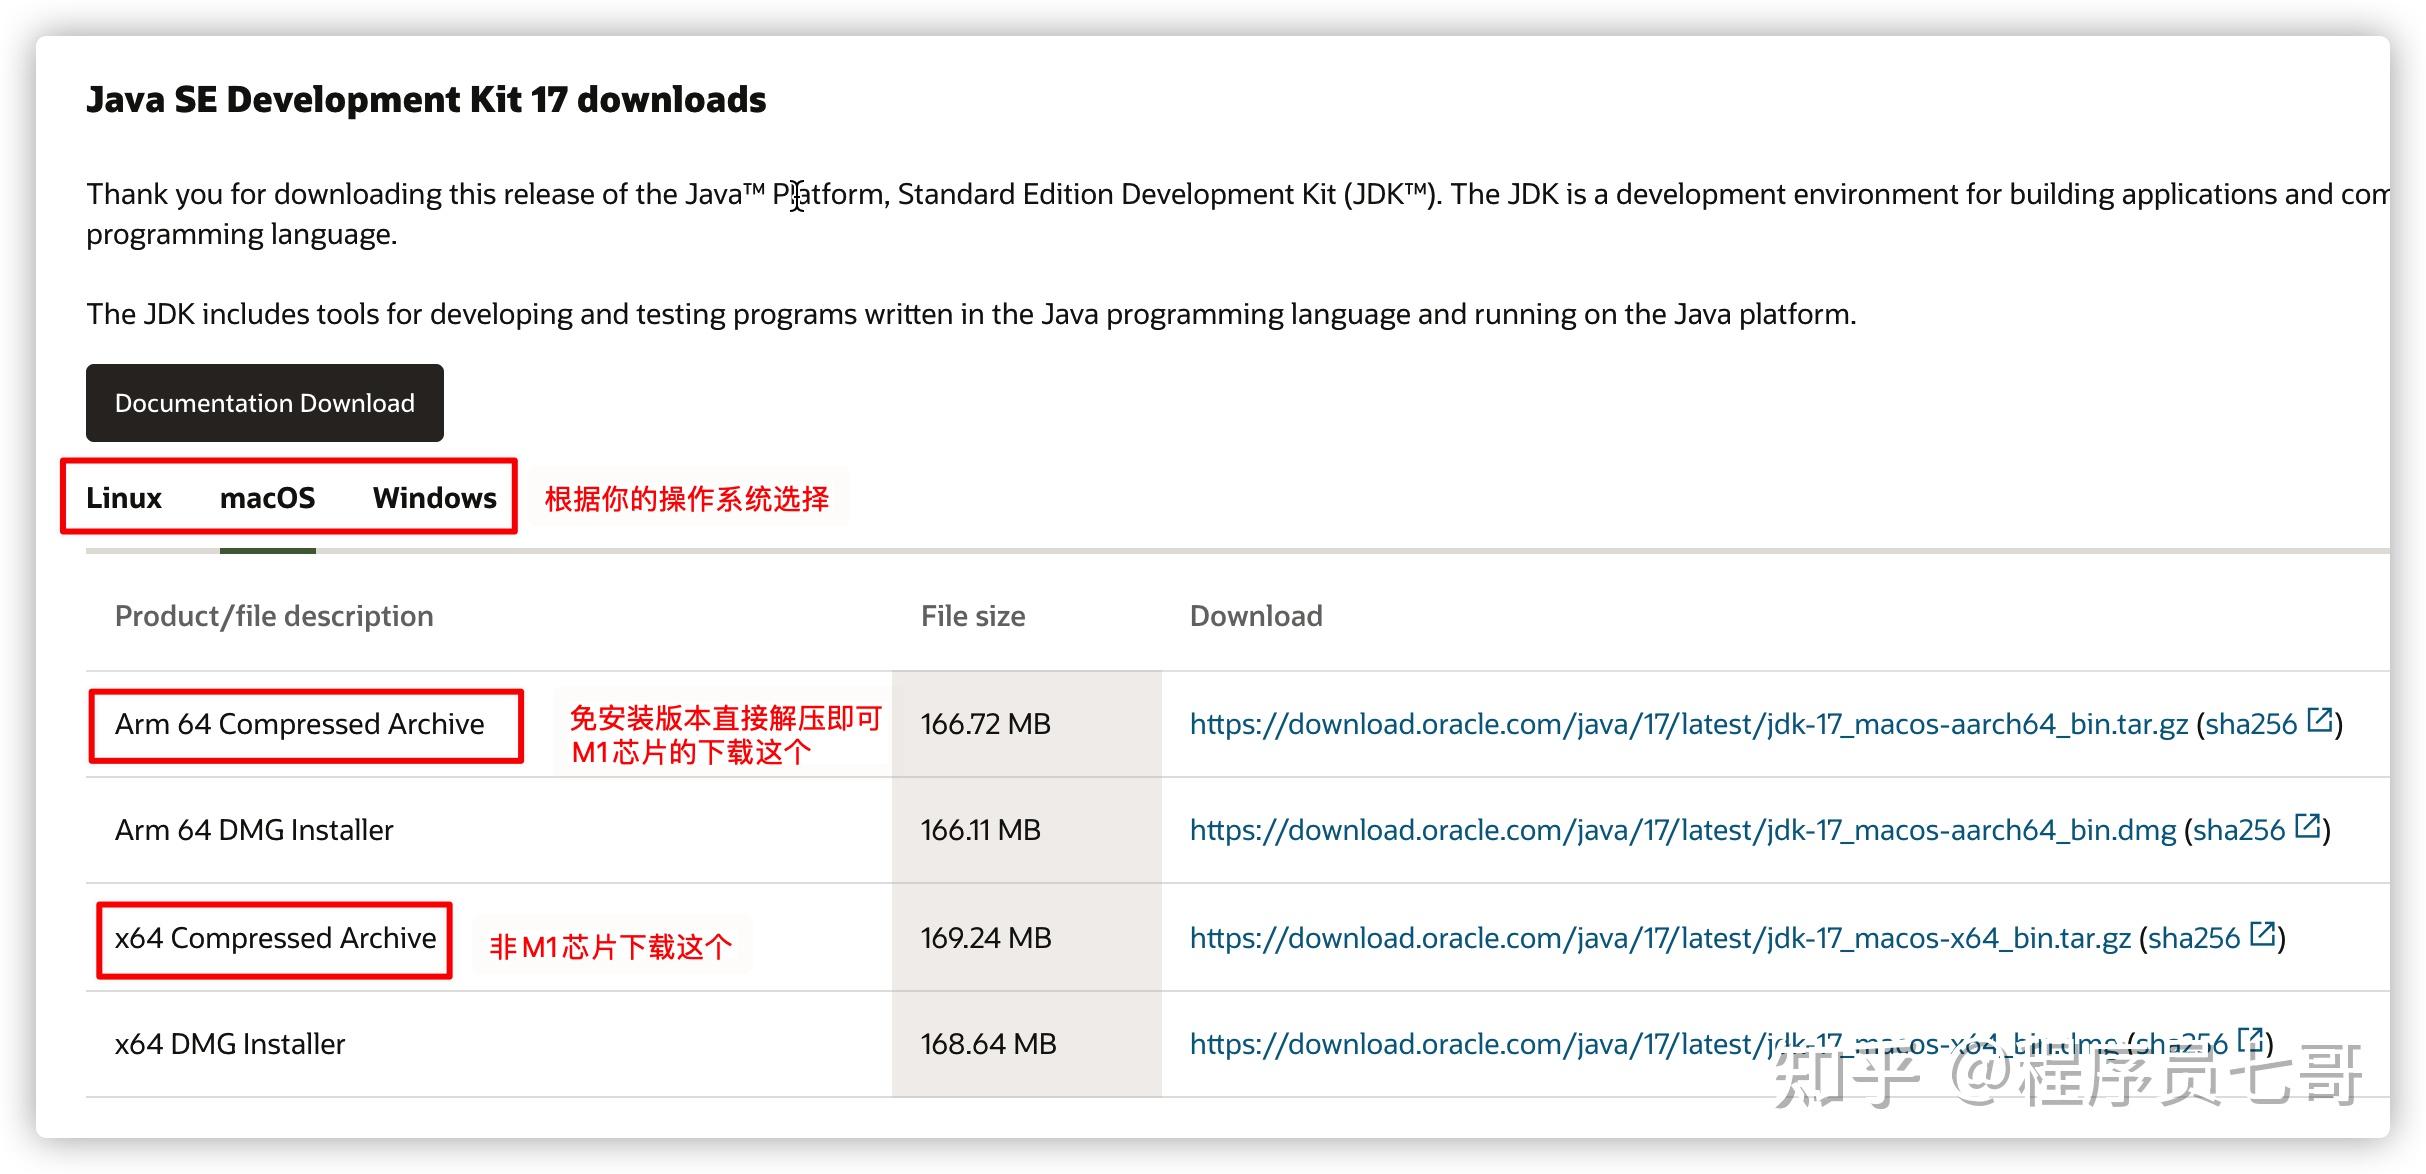Download jdk-17_macos-aarch64_bin.dmg
The image size is (2426, 1174).
[x=1680, y=828]
